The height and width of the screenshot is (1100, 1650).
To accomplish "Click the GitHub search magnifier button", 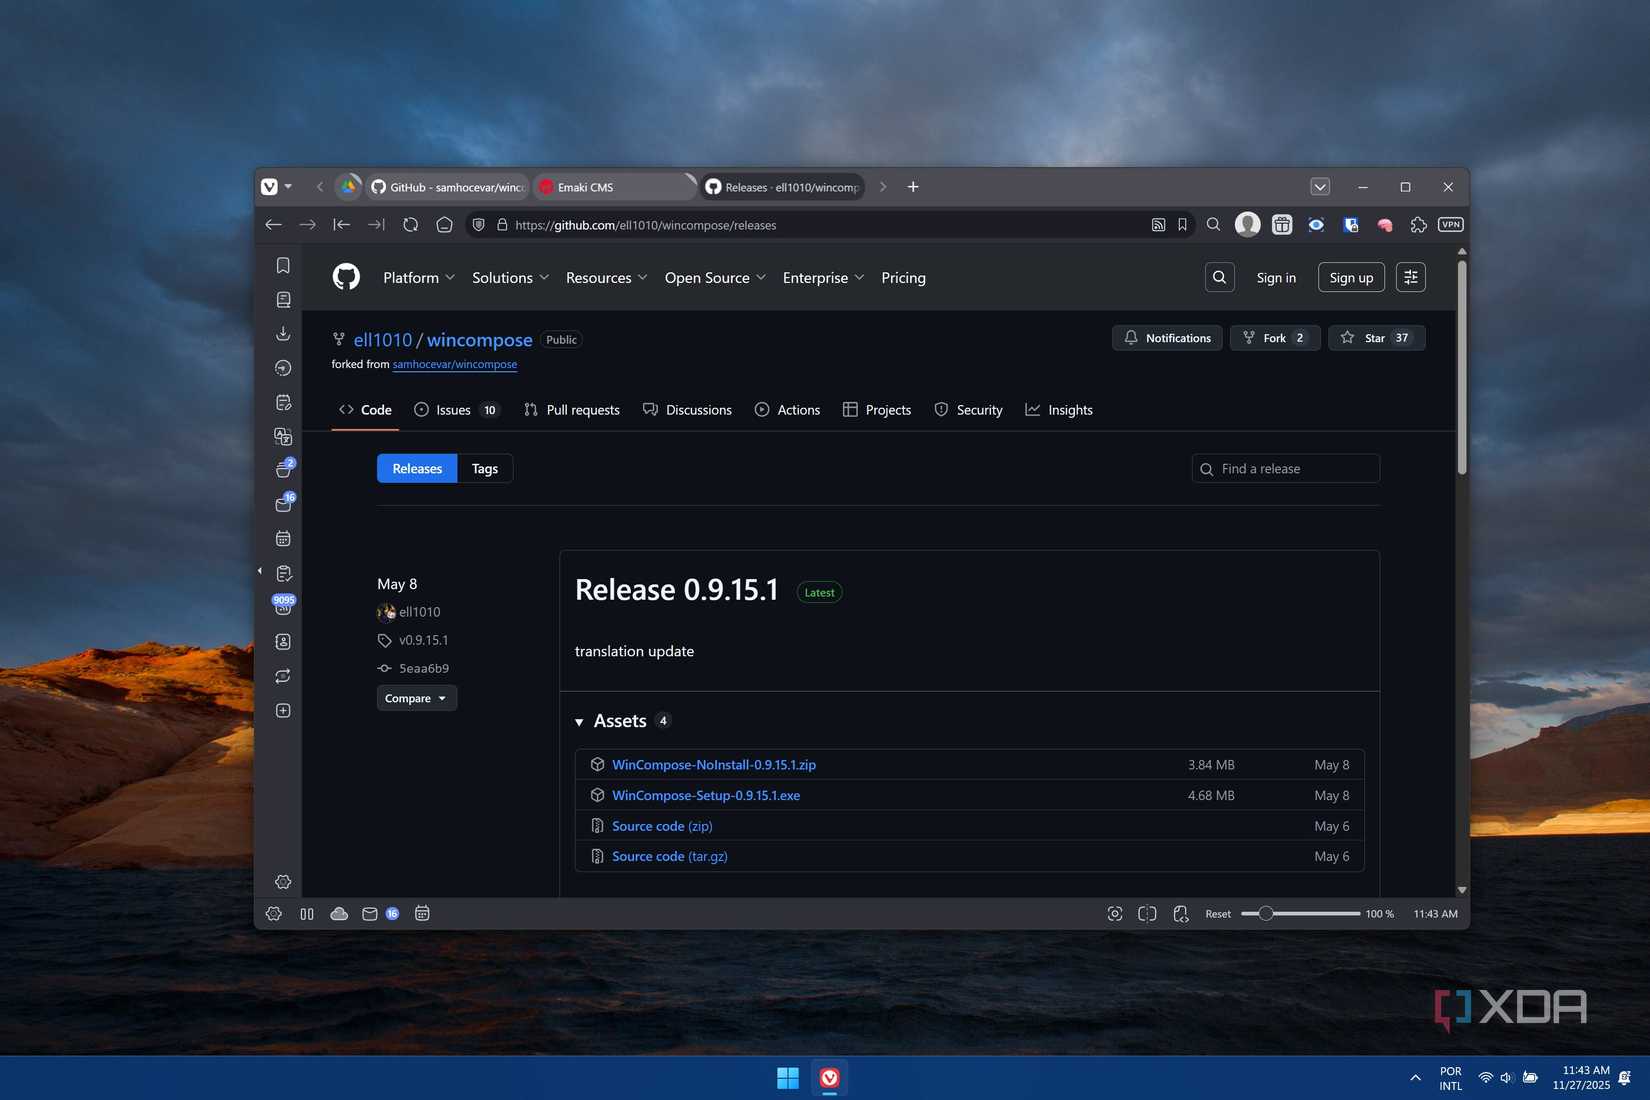I will click(1219, 277).
